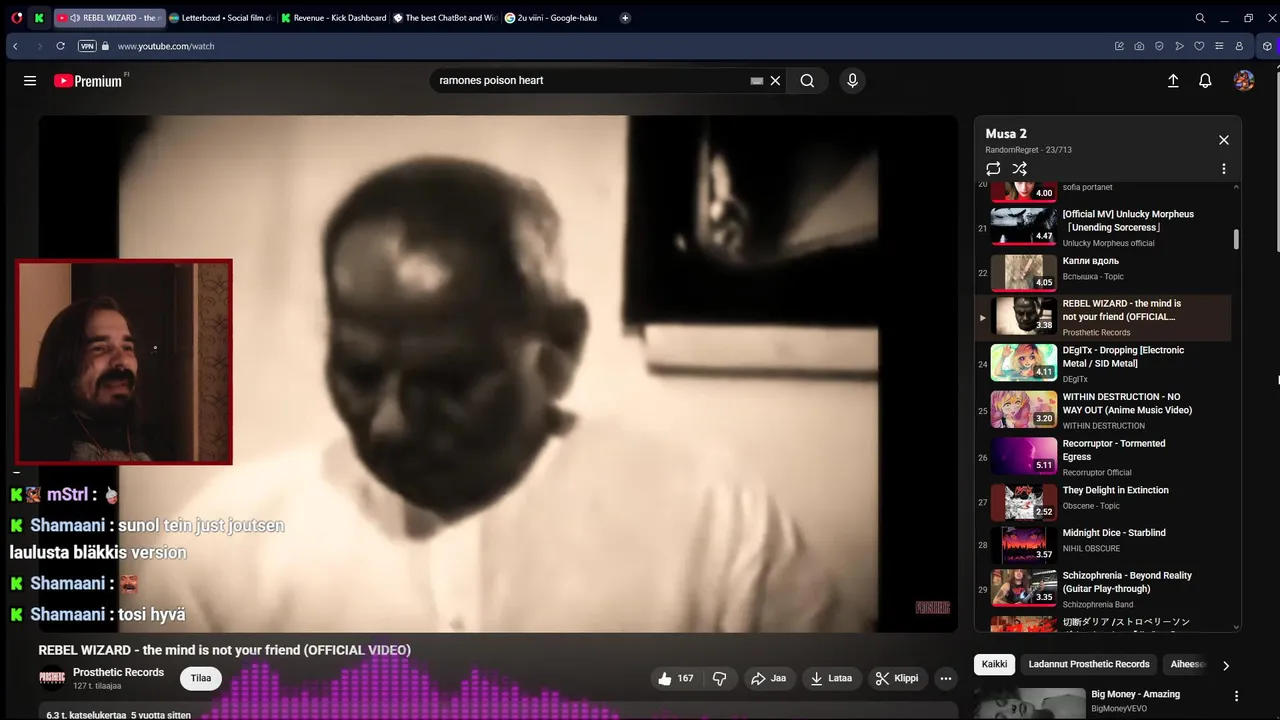Play Recorruptor - Tormented Egress

(1103, 457)
